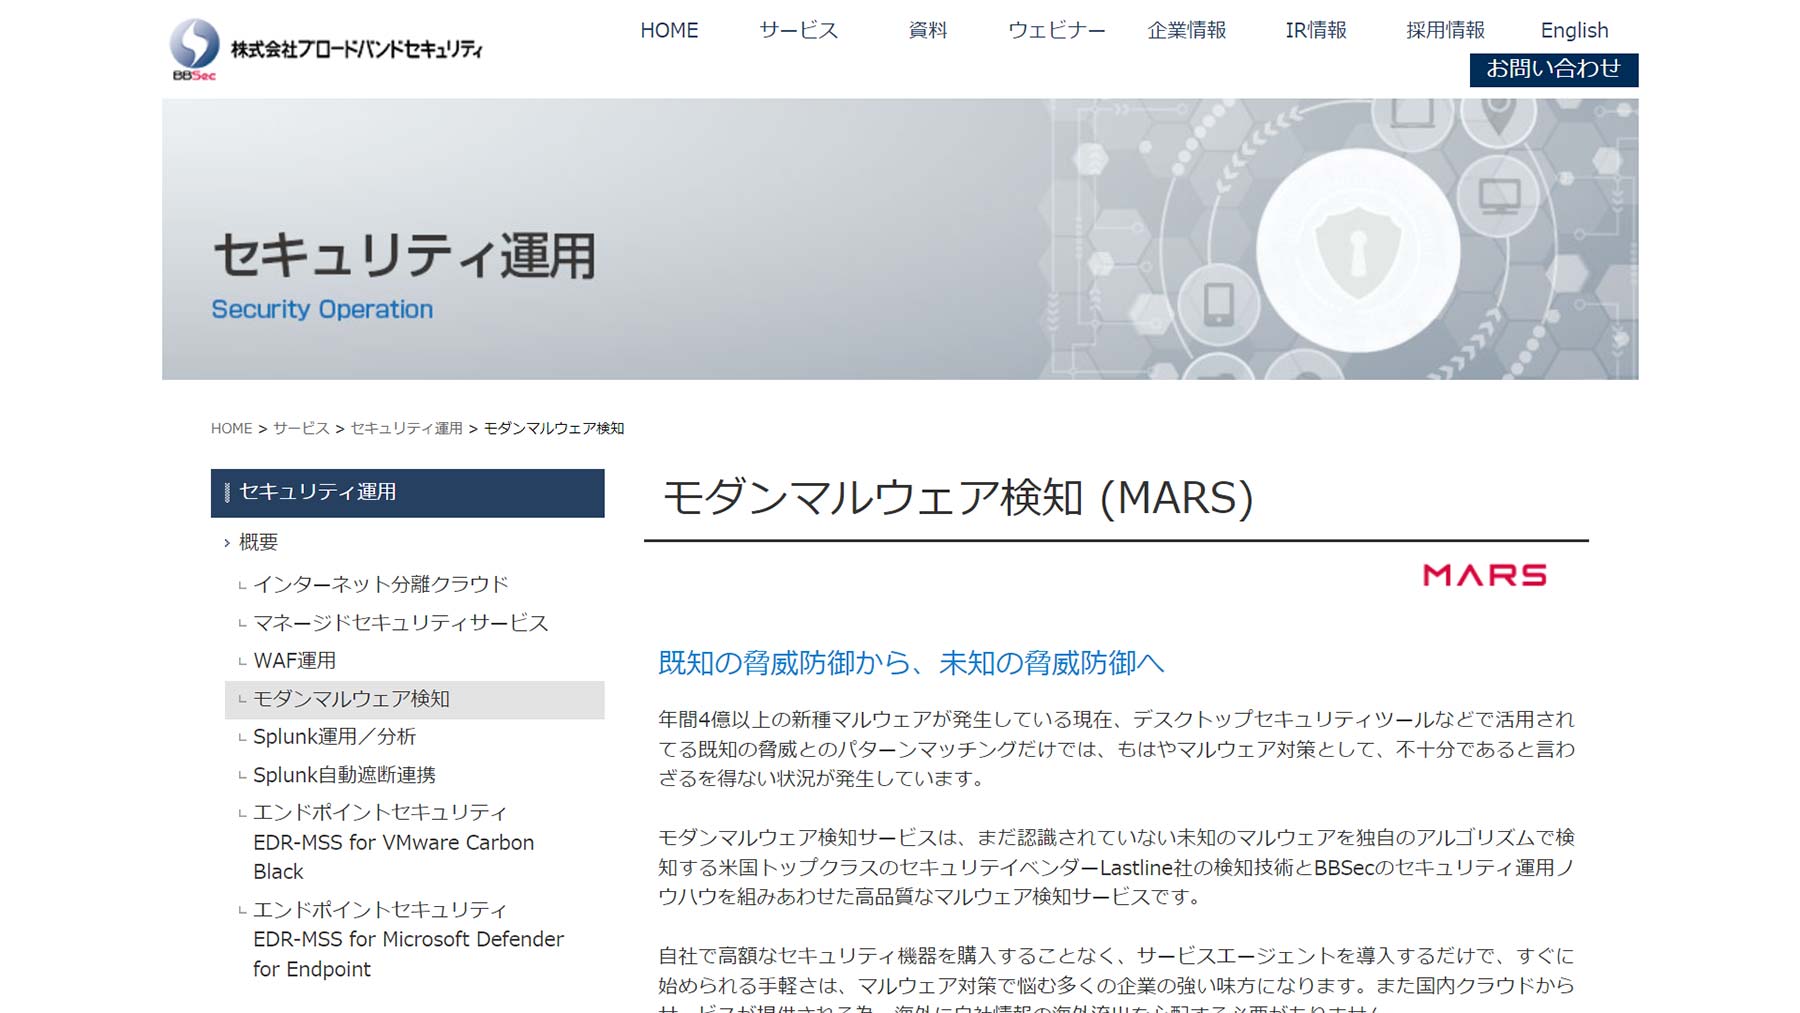Click the shield keyhole banner graphic
This screenshot has height=1013, width=1800.
(1357, 253)
